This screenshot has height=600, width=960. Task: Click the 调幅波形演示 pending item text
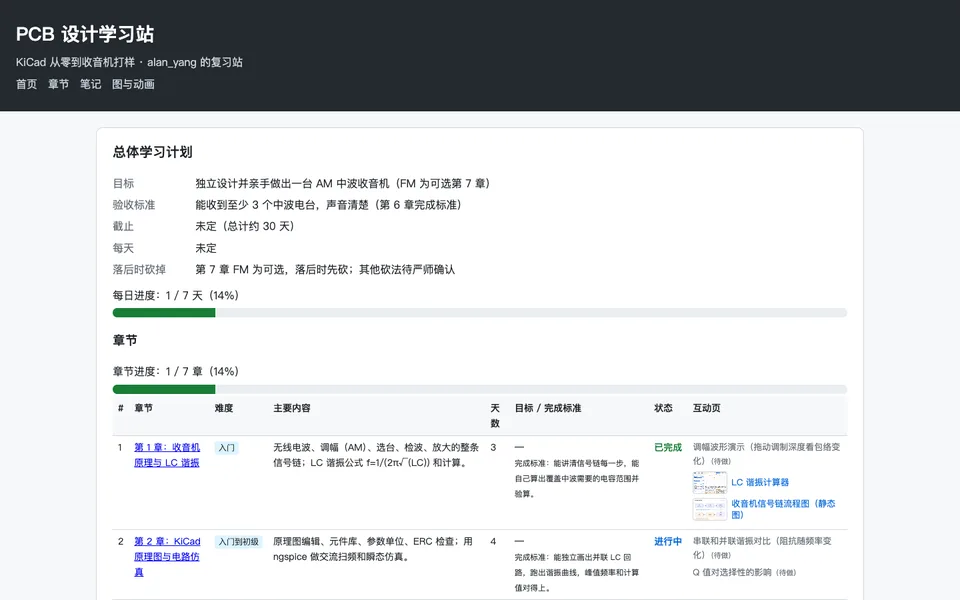(x=767, y=454)
